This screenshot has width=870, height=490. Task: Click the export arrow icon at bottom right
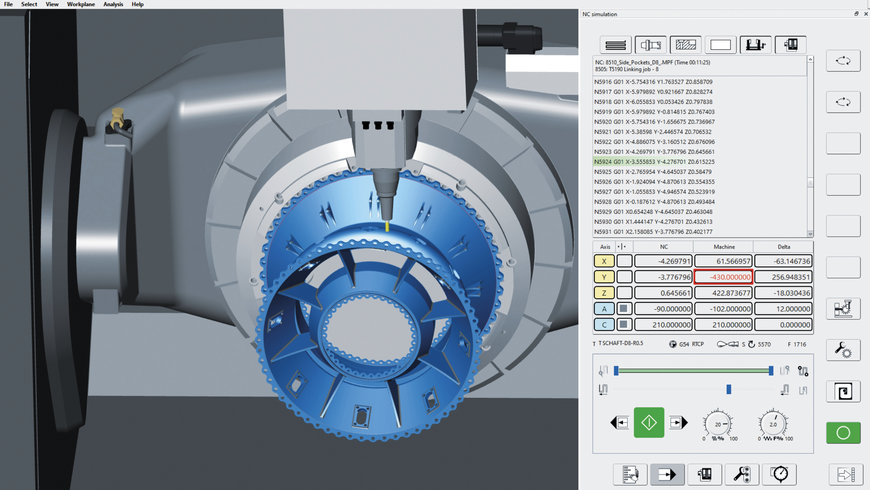[846, 474]
